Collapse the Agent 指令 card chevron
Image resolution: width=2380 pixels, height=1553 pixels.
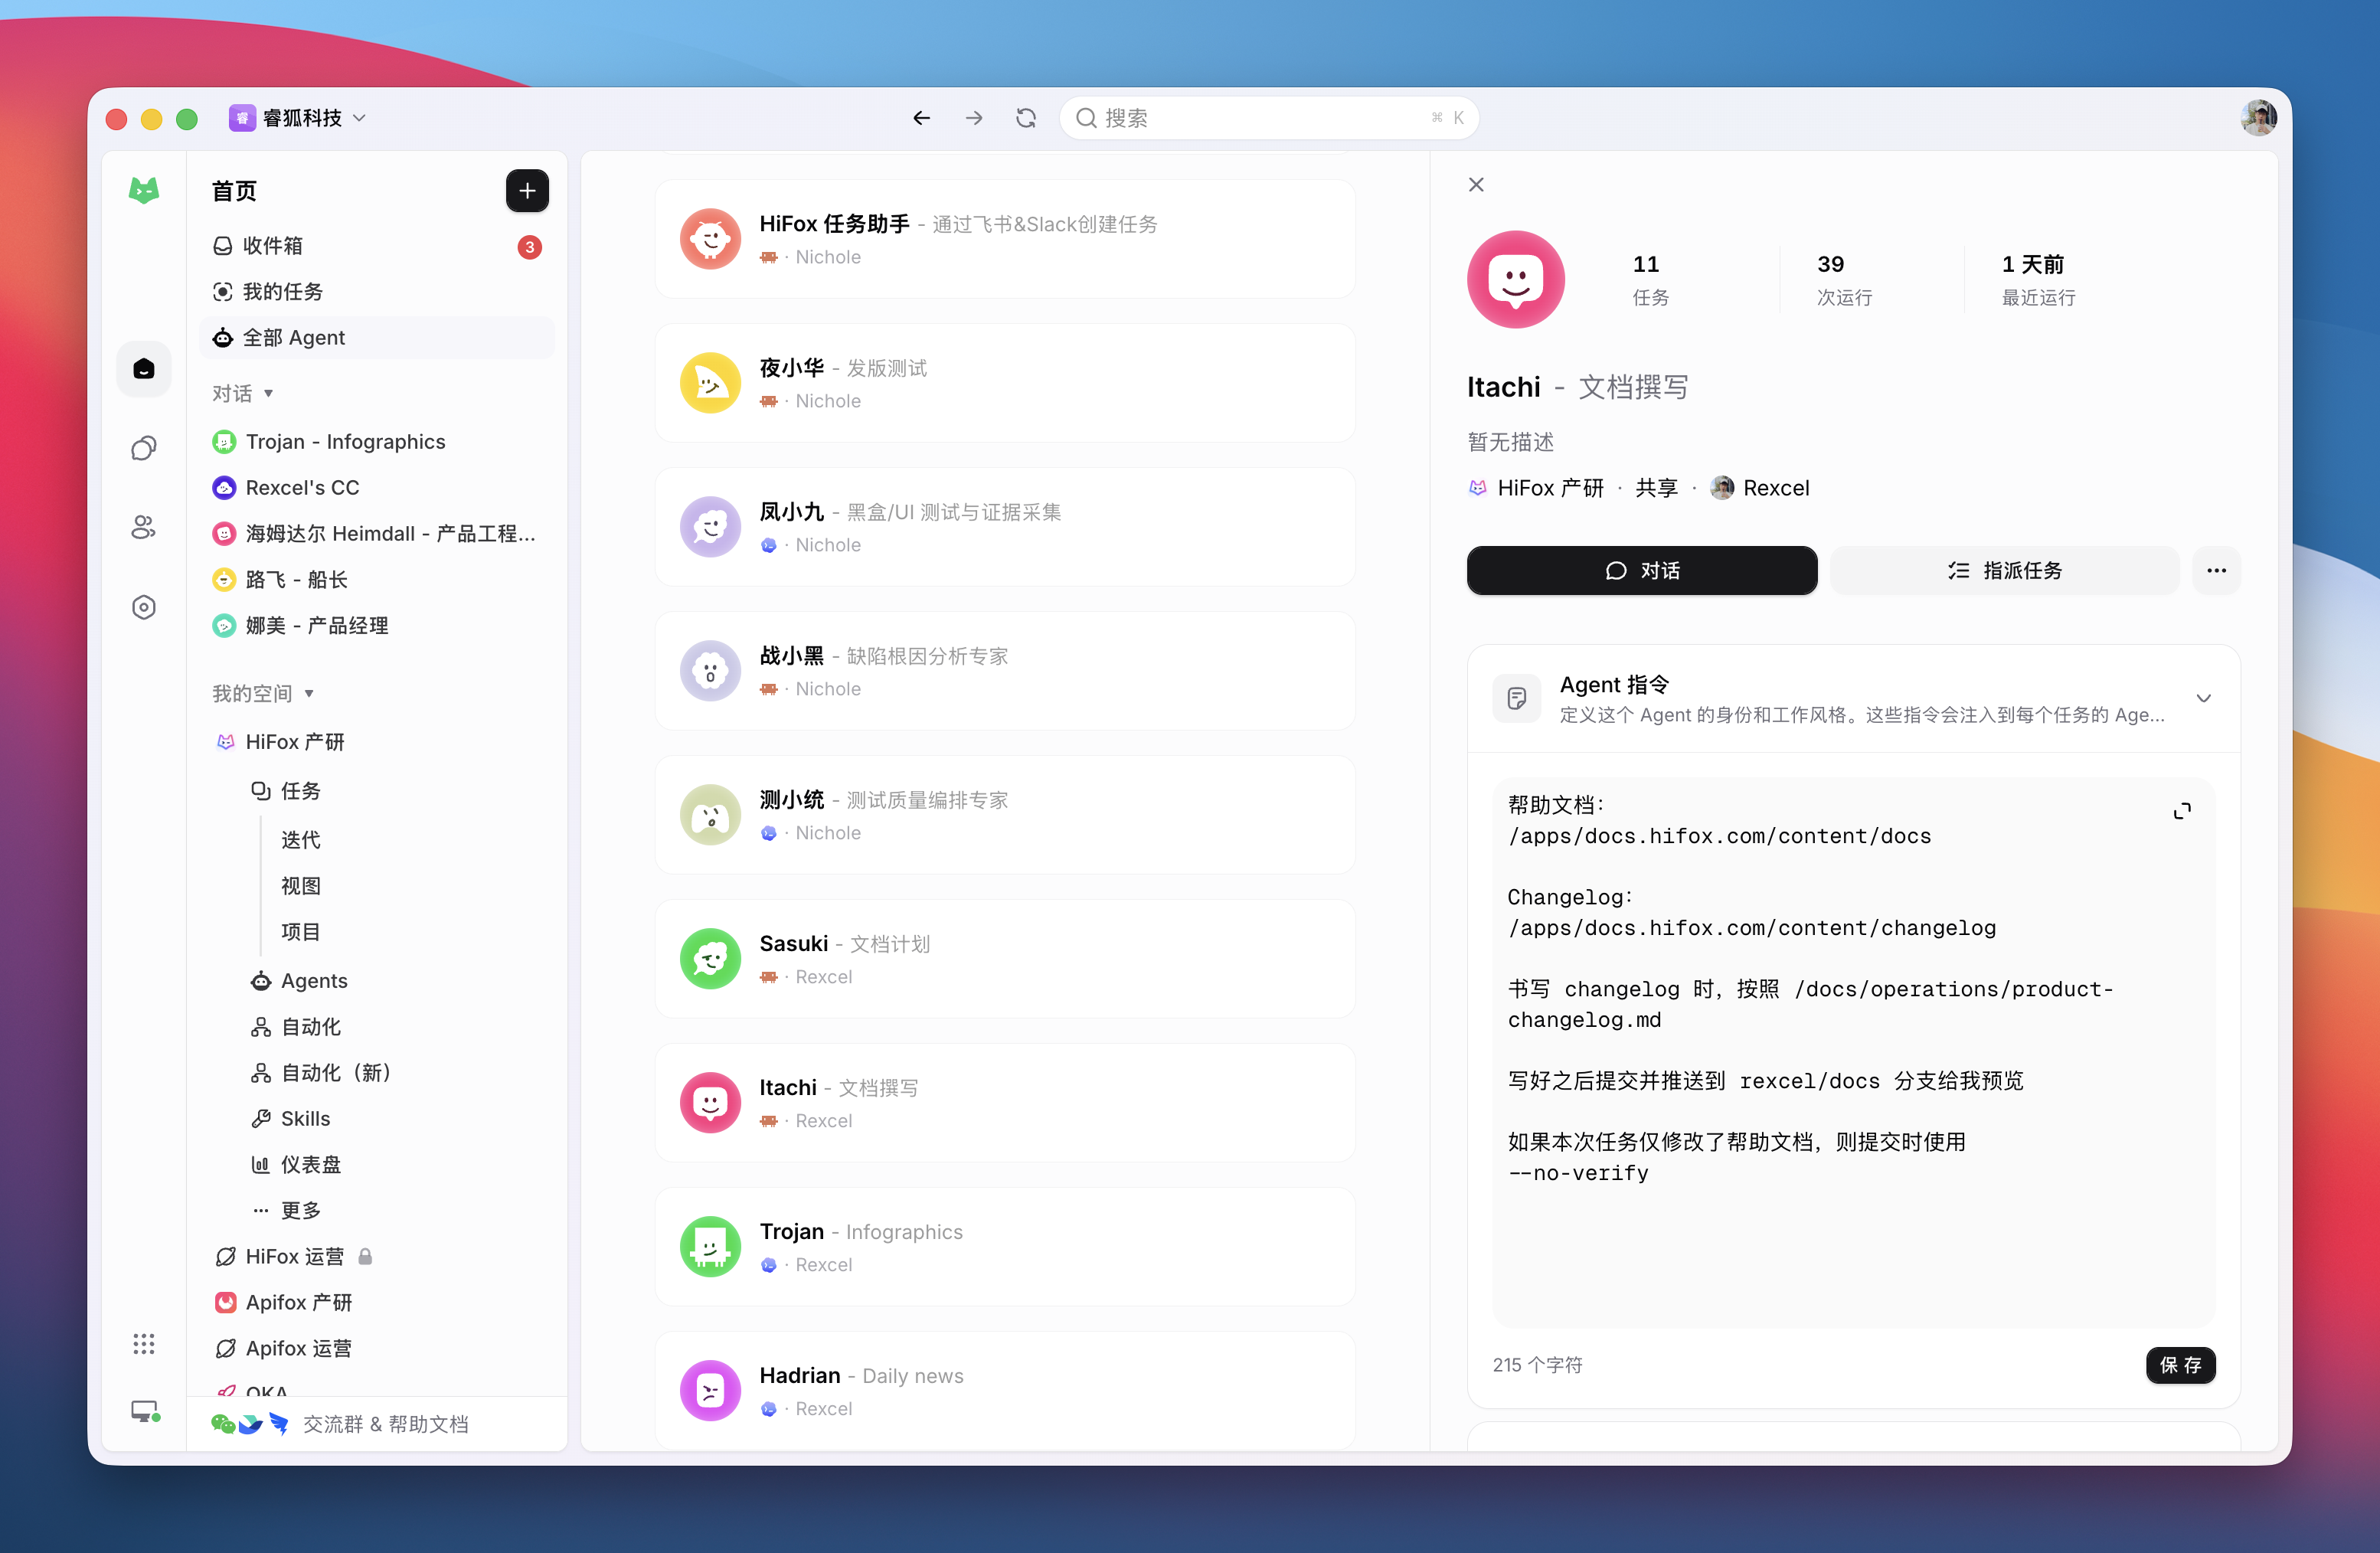tap(2203, 698)
